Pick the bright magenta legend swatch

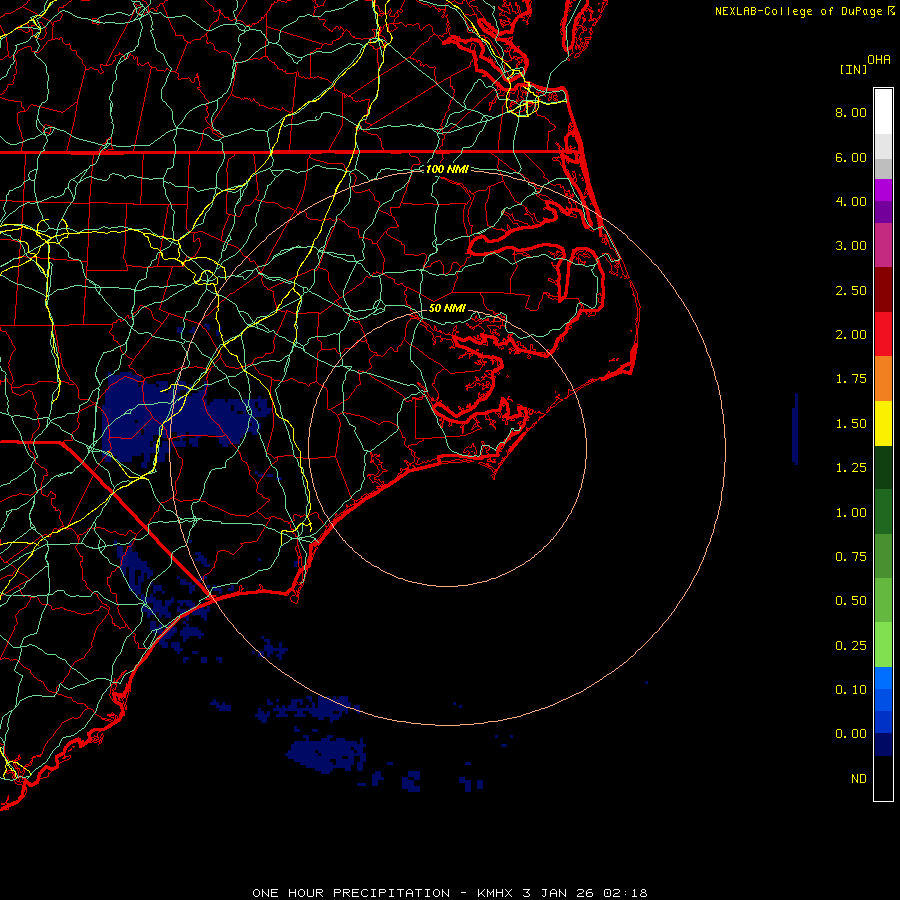[x=883, y=190]
